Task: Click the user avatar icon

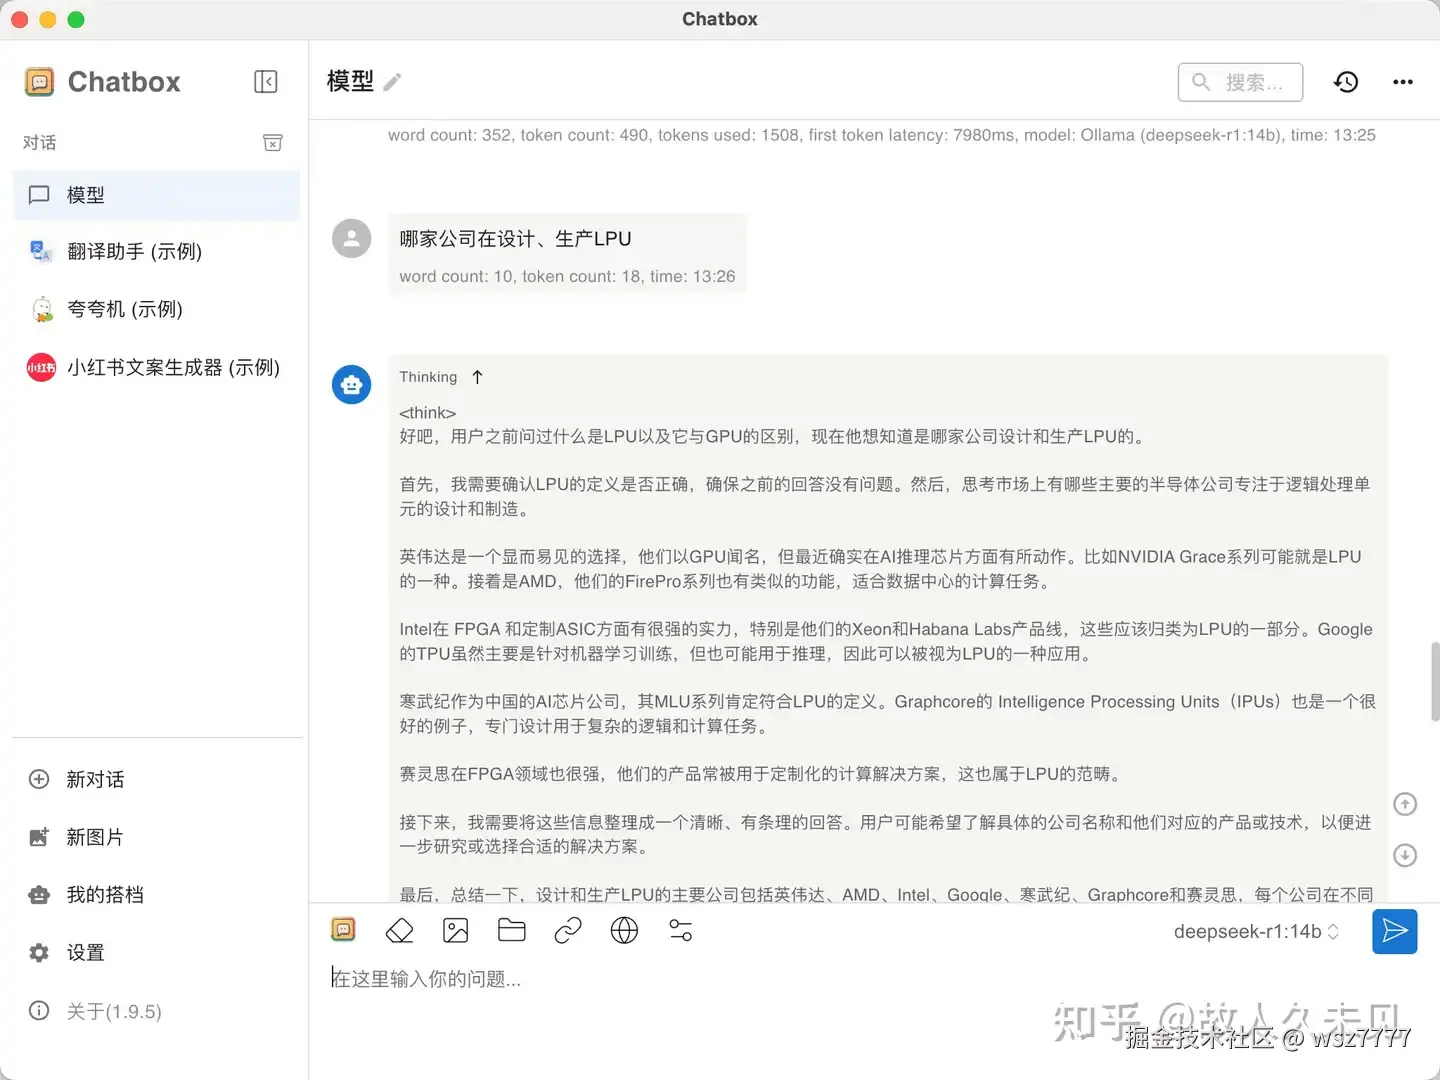Action: (351, 238)
